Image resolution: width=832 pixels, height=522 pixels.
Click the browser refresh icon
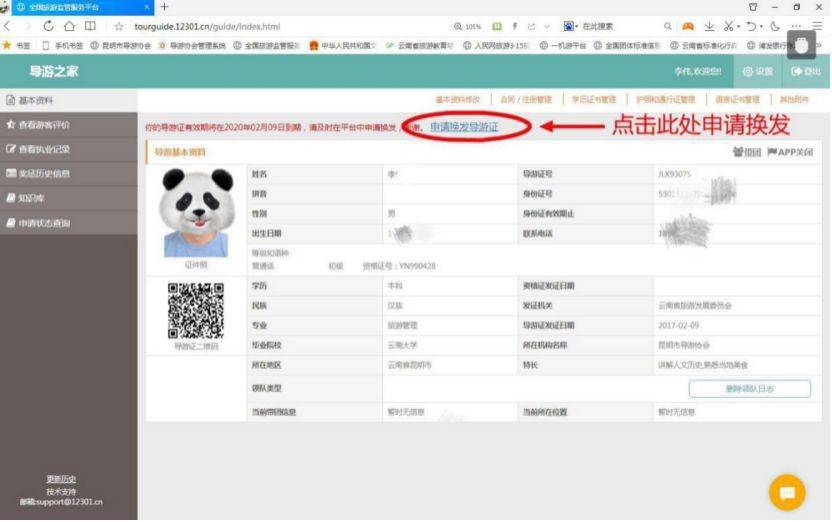click(48, 26)
